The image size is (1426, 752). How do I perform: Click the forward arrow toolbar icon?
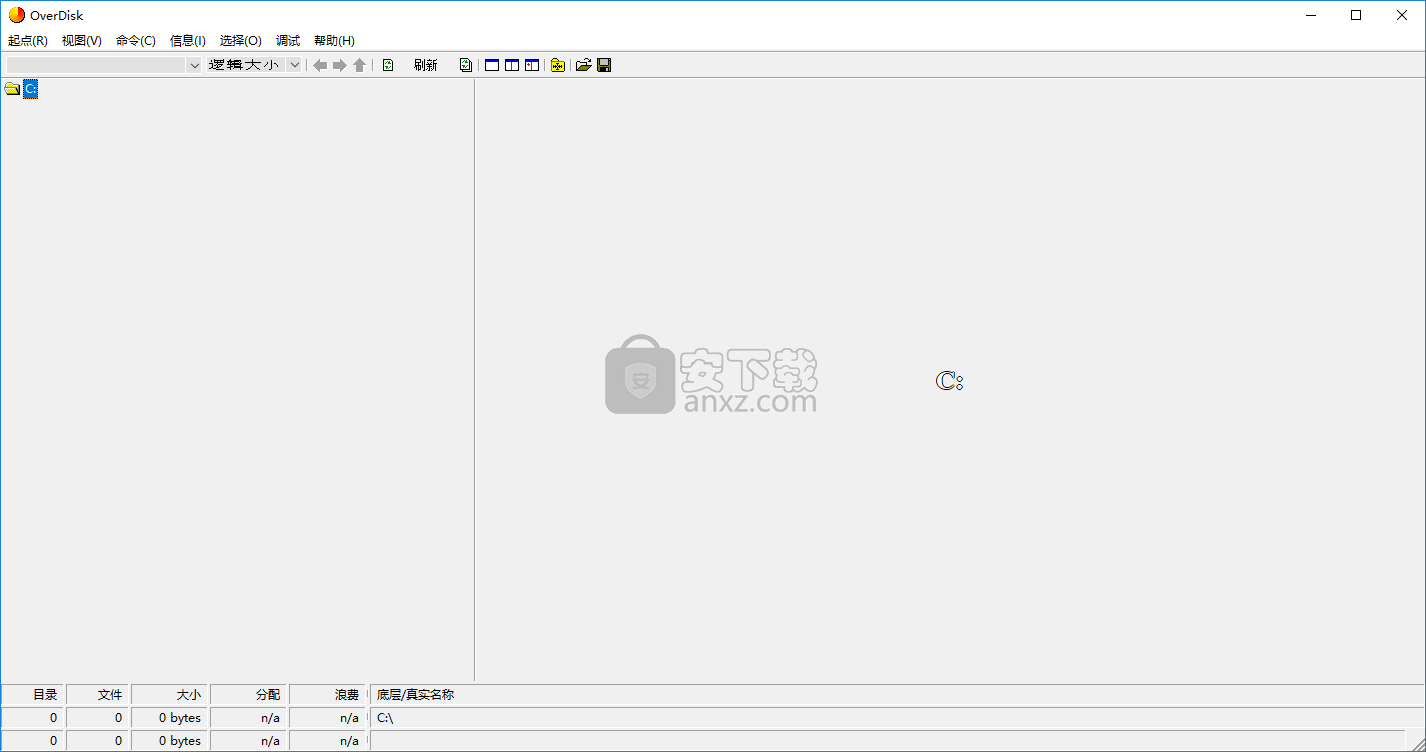tap(340, 65)
